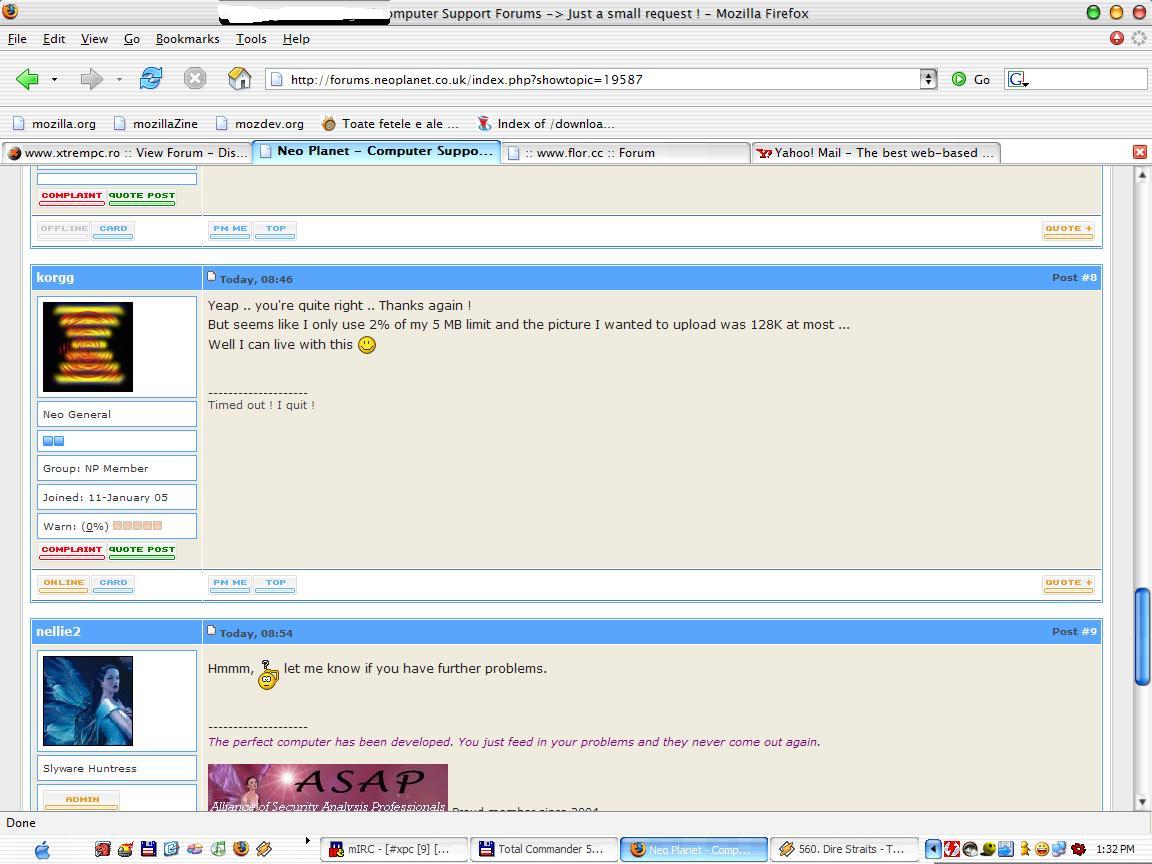The width and height of the screenshot is (1152, 864).
Task: Switch to Total Commander taskbar window
Action: [545, 849]
